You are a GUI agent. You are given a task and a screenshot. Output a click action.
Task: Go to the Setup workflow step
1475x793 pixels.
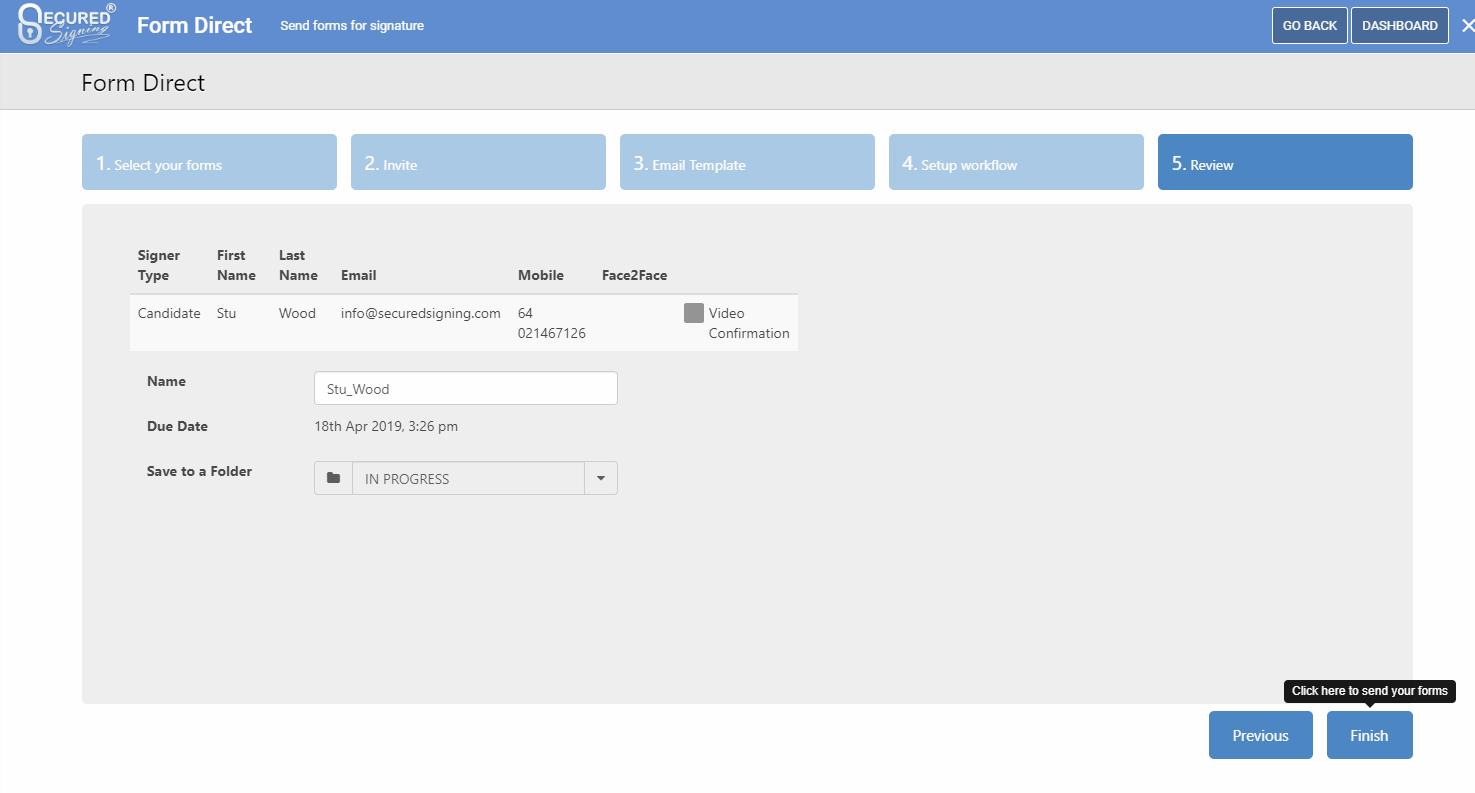coord(1016,161)
